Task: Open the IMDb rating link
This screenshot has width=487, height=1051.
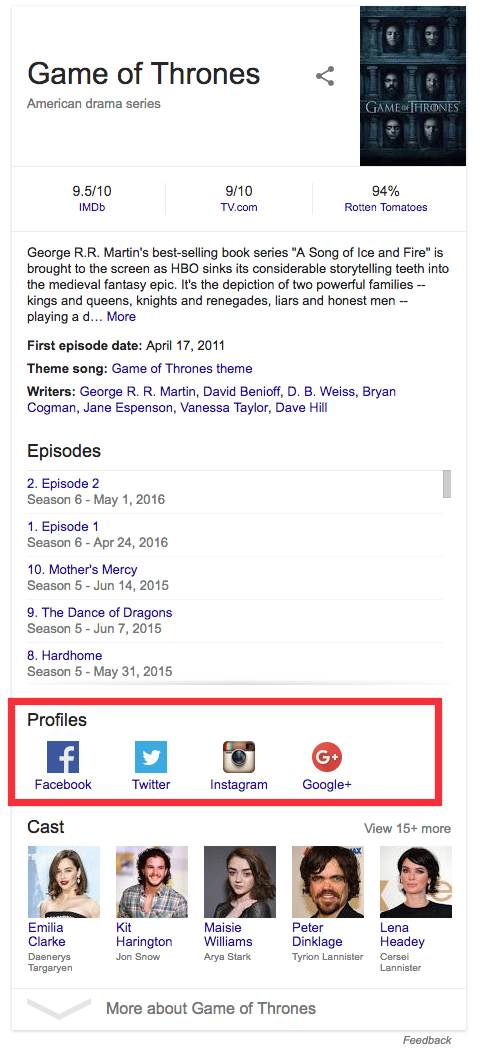Action: (92, 207)
